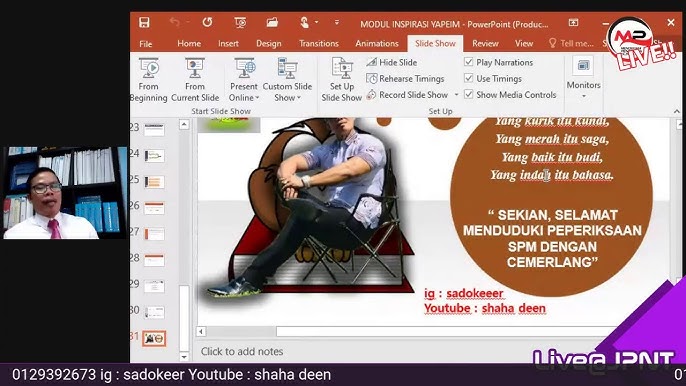
Task: Select slide 31 thumbnail
Action: (154, 338)
